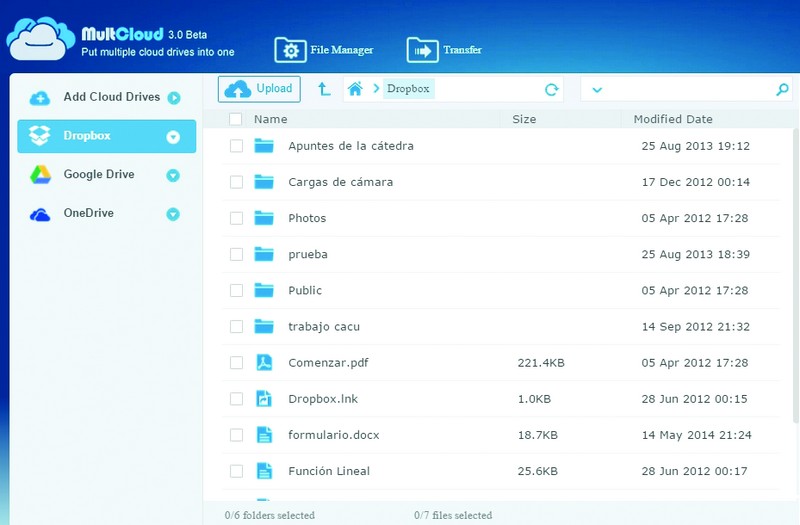
Task: Sort by the Name column header
Action: tap(270, 119)
